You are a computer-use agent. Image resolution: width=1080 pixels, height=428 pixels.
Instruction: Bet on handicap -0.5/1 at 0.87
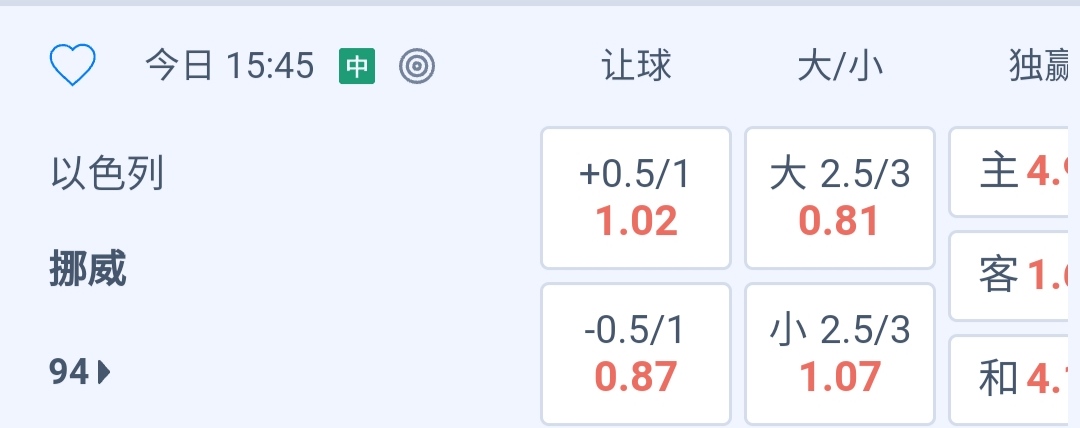coord(636,353)
